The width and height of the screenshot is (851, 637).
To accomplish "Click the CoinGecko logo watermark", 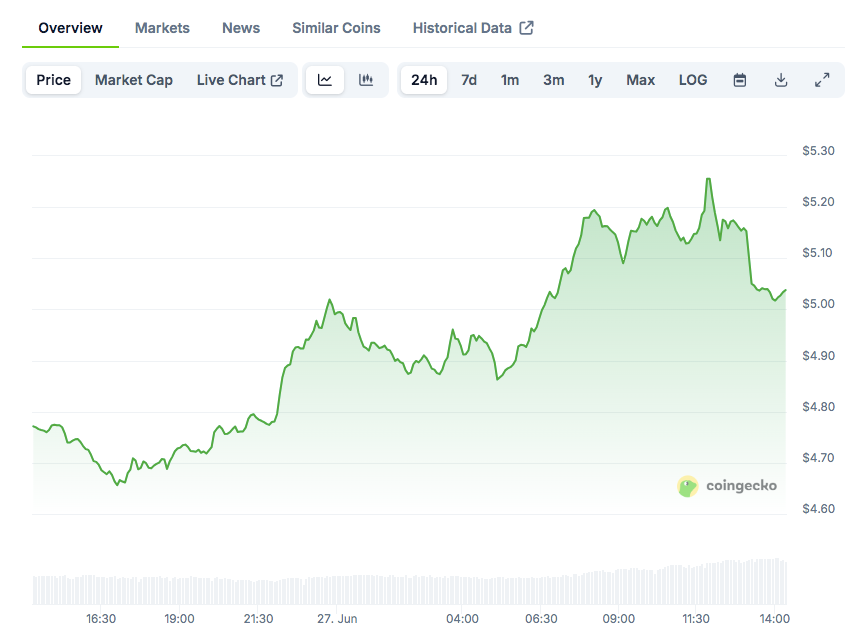I will [x=727, y=486].
